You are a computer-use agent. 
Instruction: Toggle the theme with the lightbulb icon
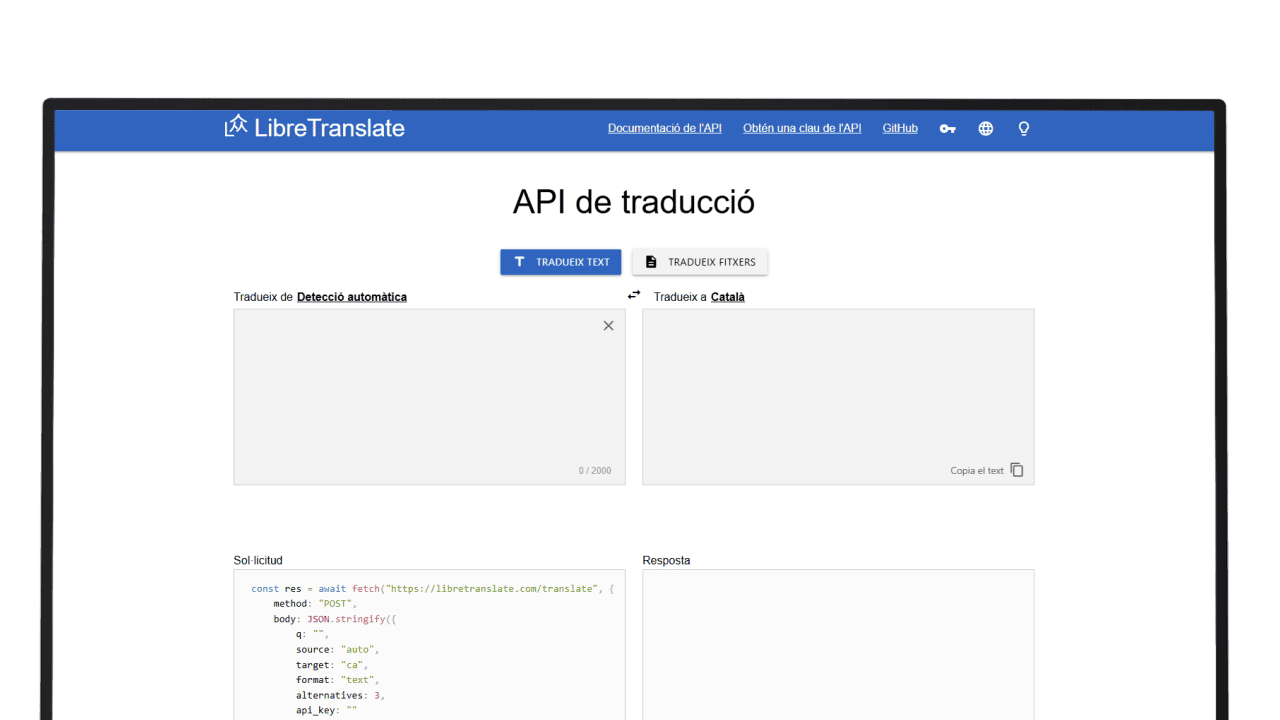(x=1023, y=129)
